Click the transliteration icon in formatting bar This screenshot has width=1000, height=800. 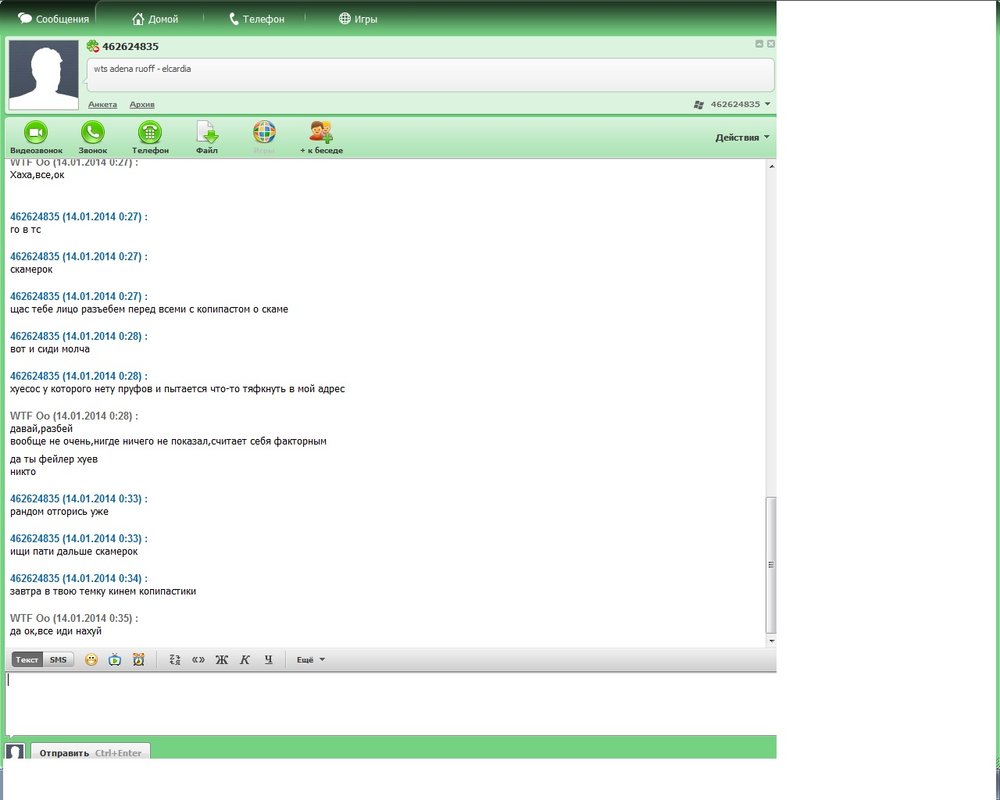pos(174,660)
